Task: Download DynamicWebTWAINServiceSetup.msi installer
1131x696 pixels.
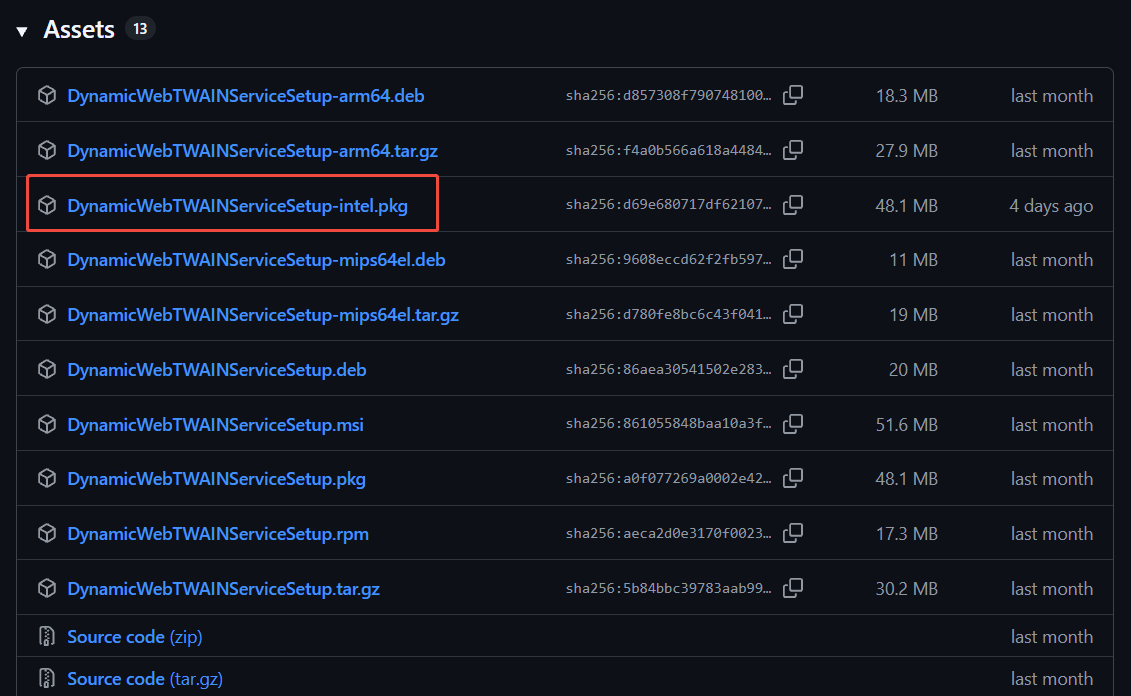Action: pos(215,425)
